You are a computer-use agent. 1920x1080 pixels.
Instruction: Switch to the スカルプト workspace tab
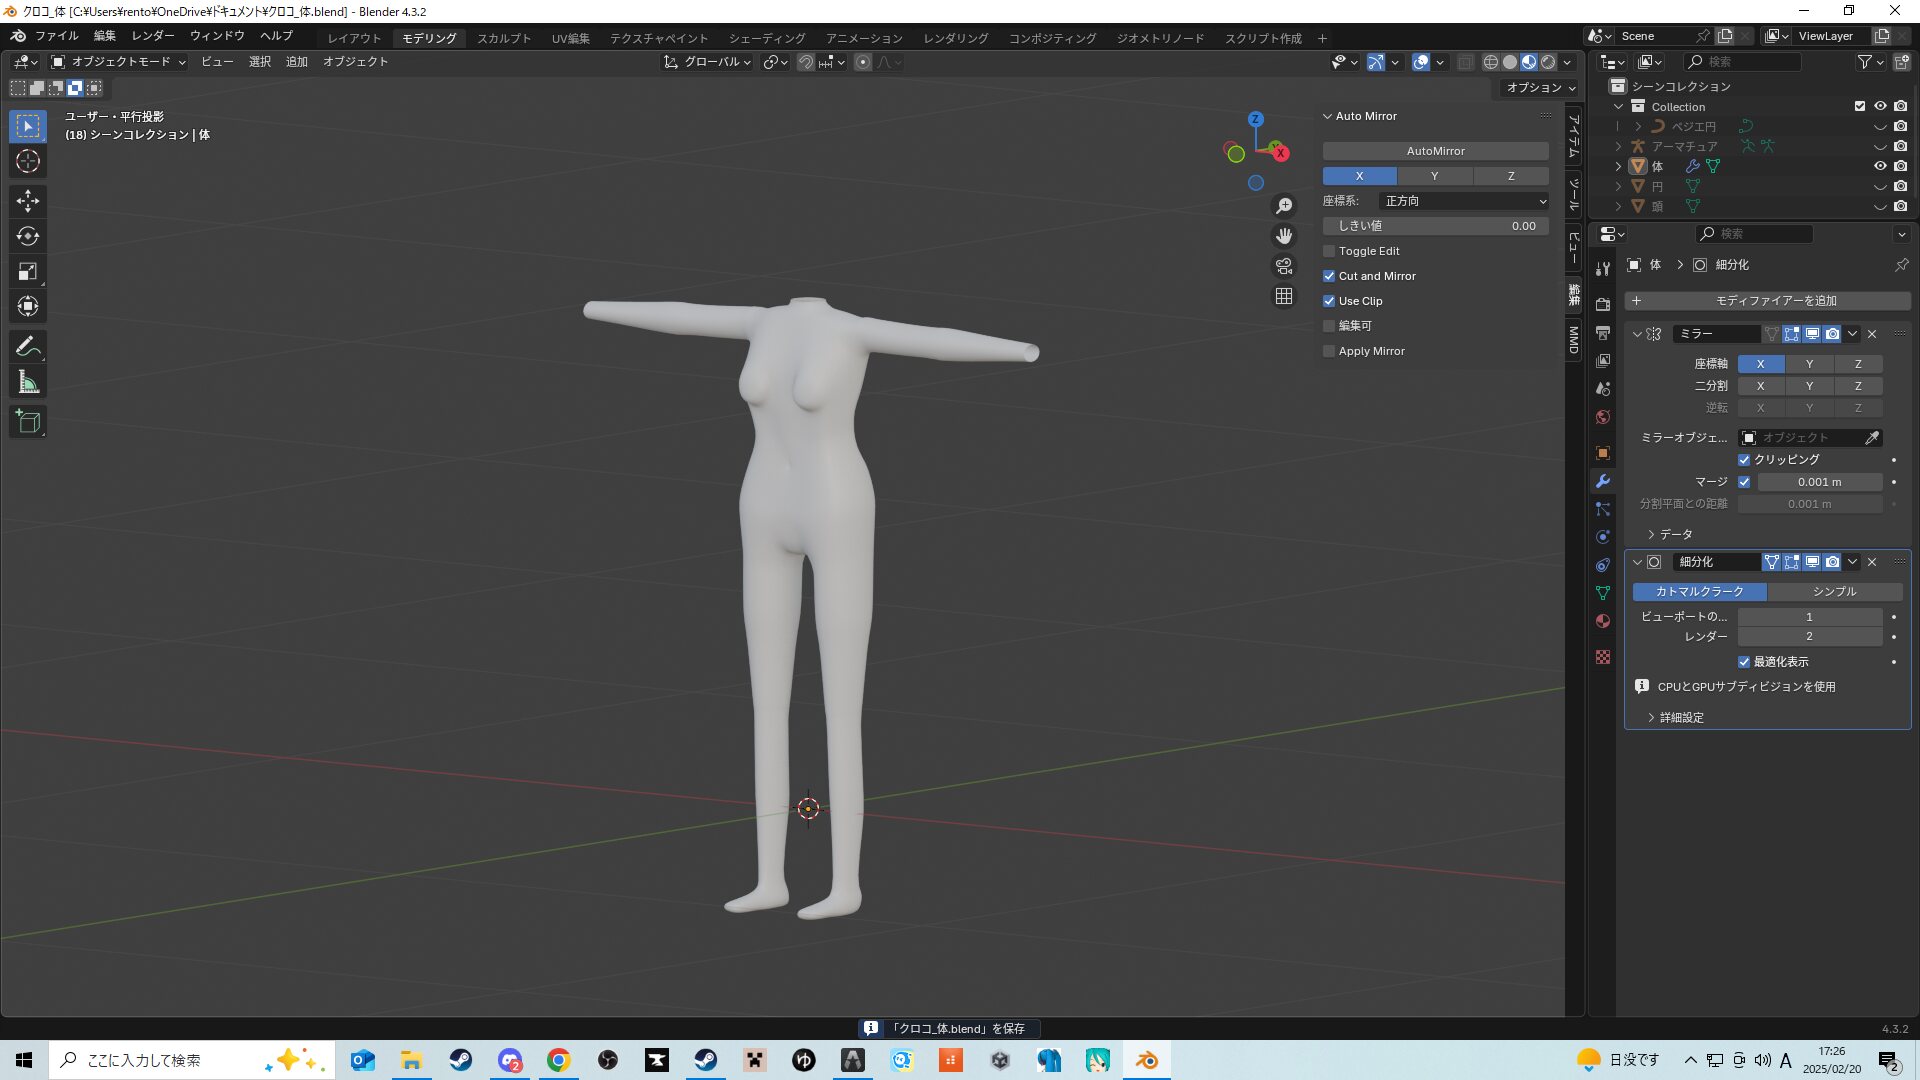504,38
